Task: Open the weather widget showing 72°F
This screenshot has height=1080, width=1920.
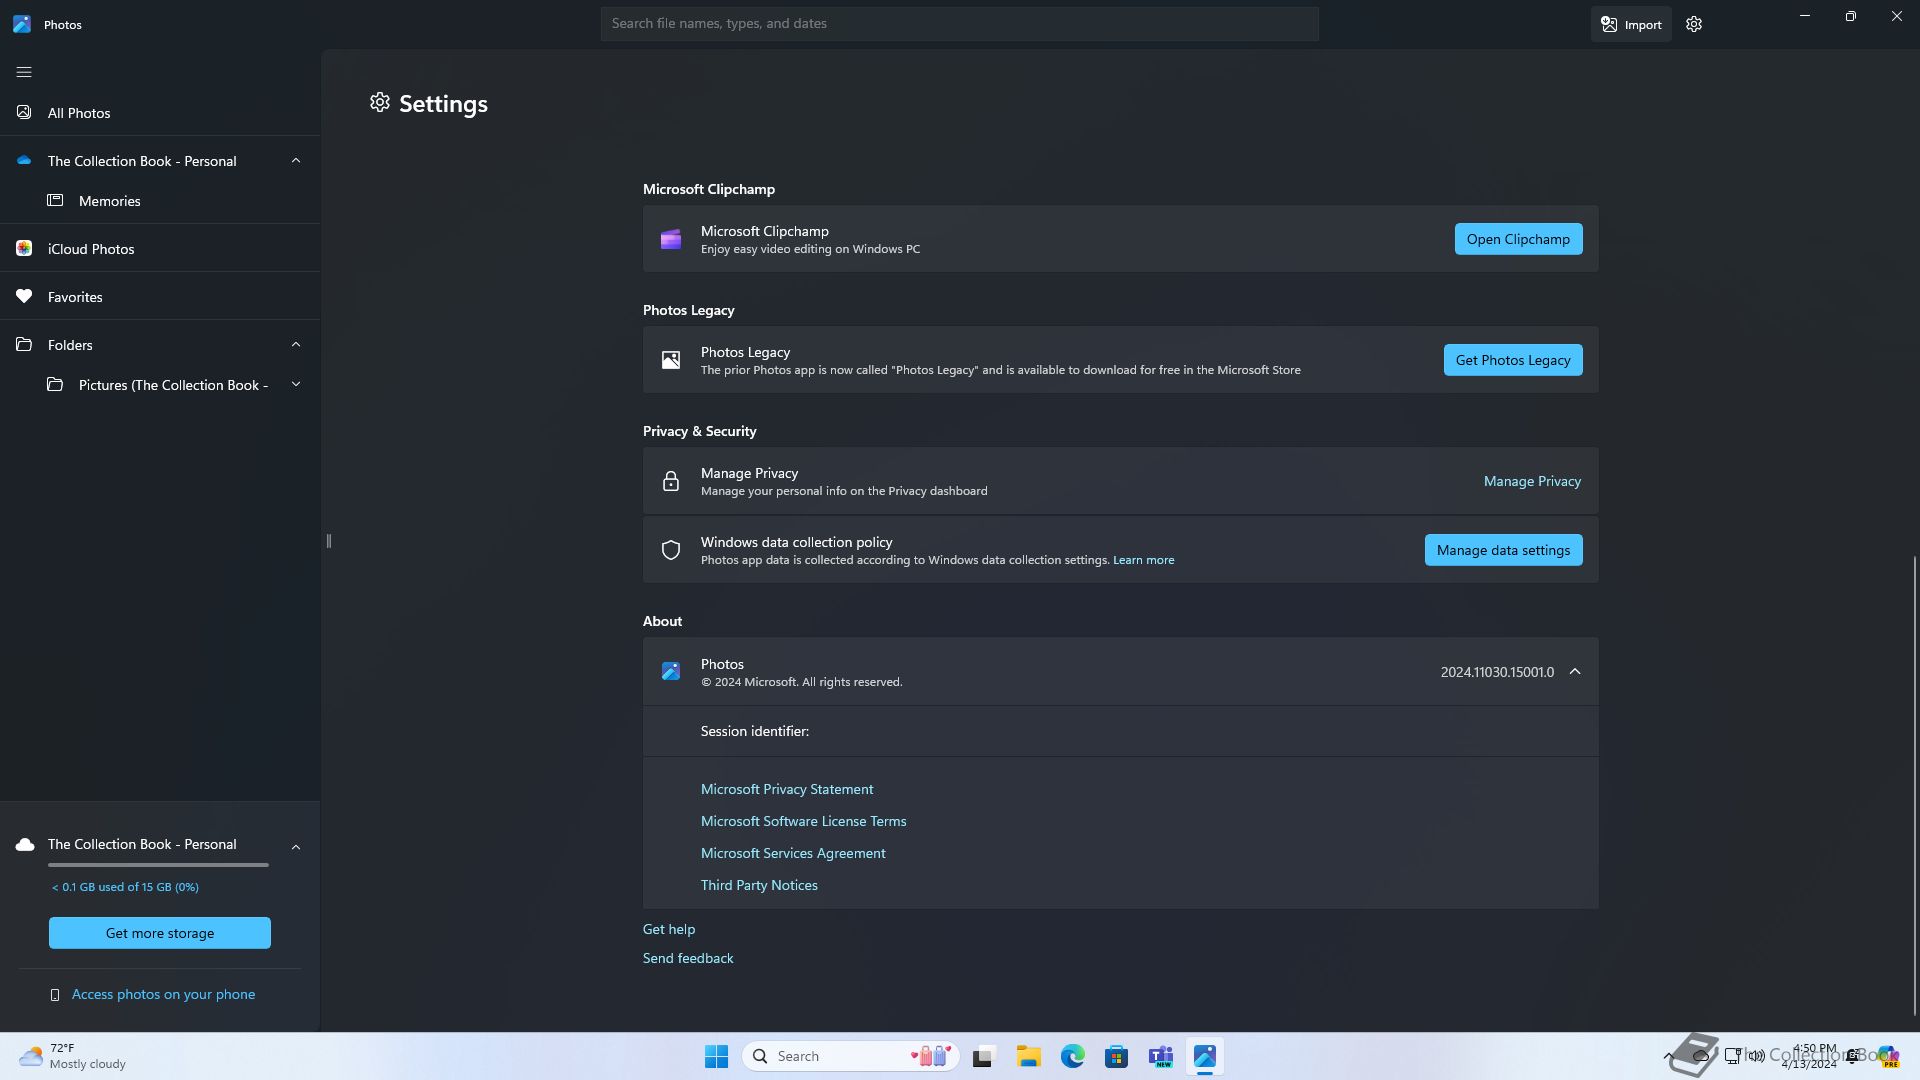Action: (x=74, y=1056)
